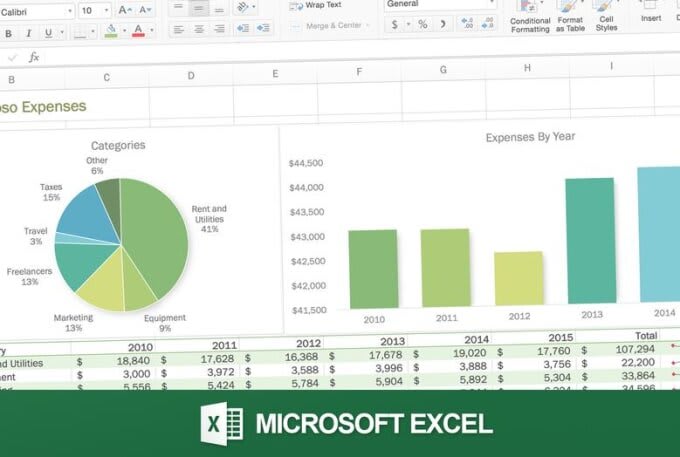Select the Categories chart title

(118, 145)
